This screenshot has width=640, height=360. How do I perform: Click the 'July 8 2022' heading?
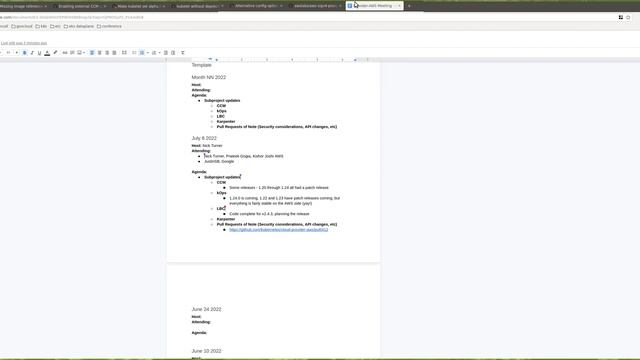204,138
